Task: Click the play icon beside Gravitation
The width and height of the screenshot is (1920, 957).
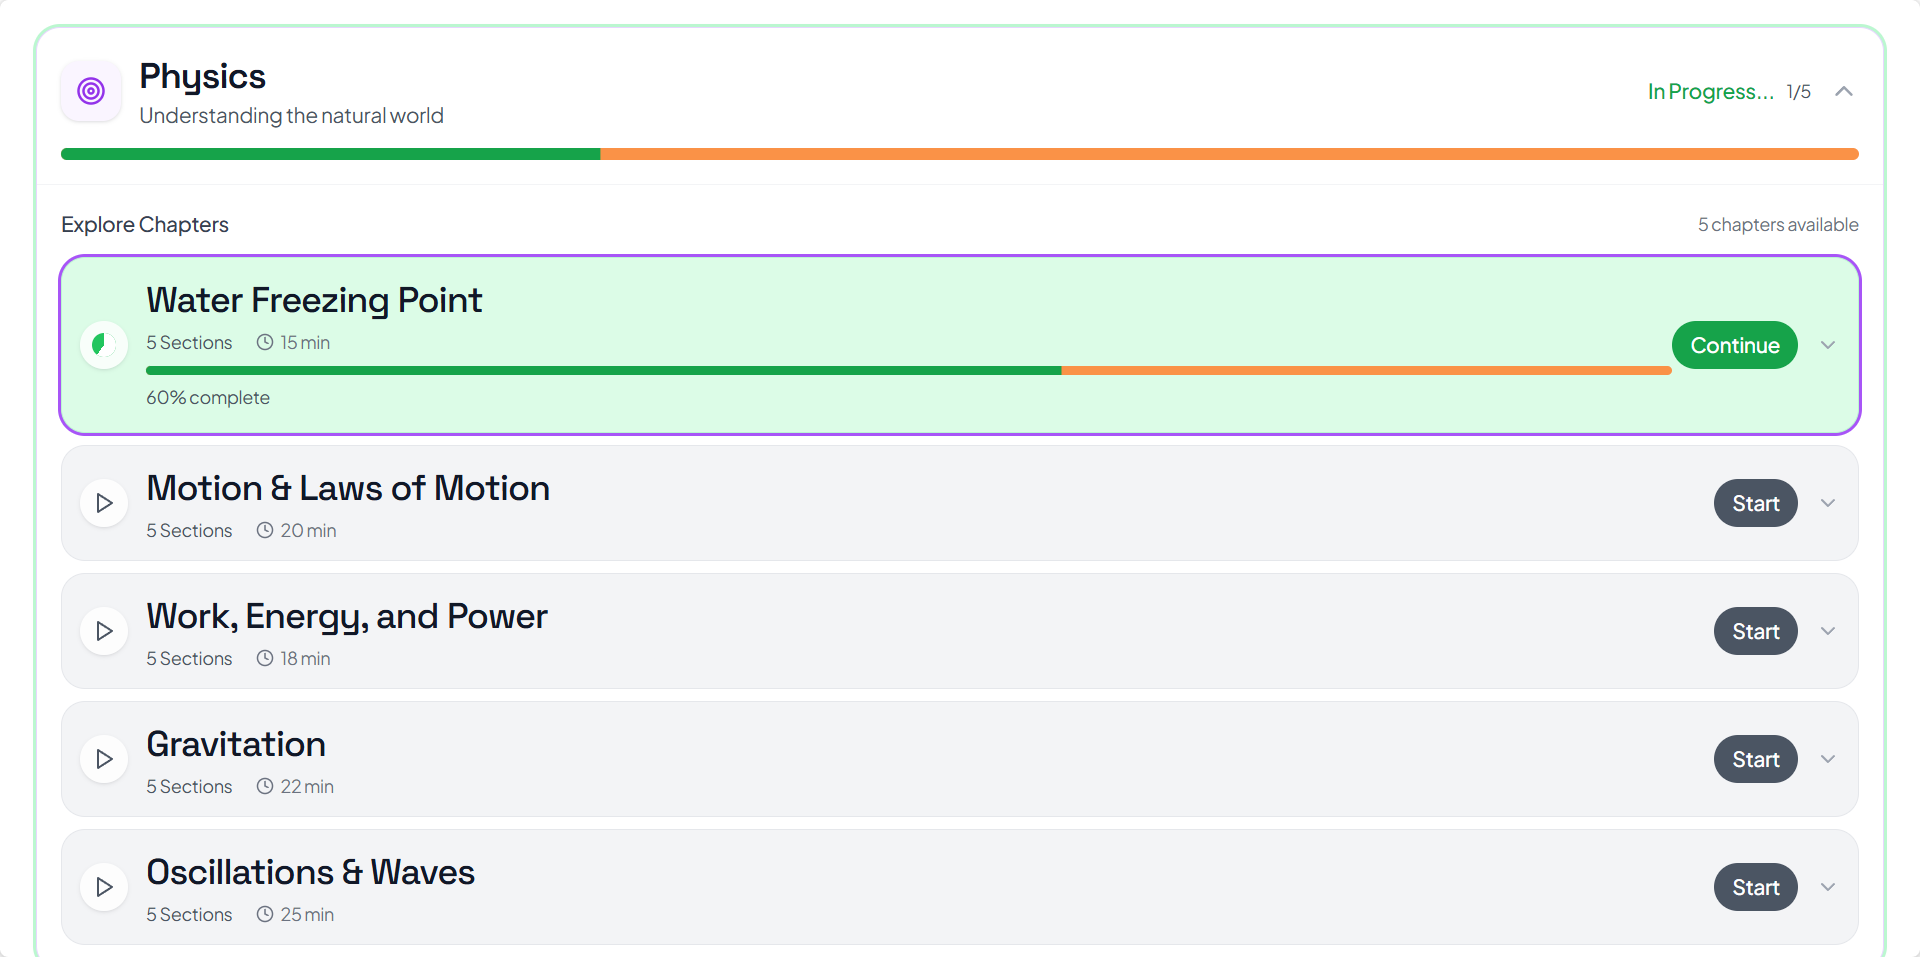Action: [104, 759]
